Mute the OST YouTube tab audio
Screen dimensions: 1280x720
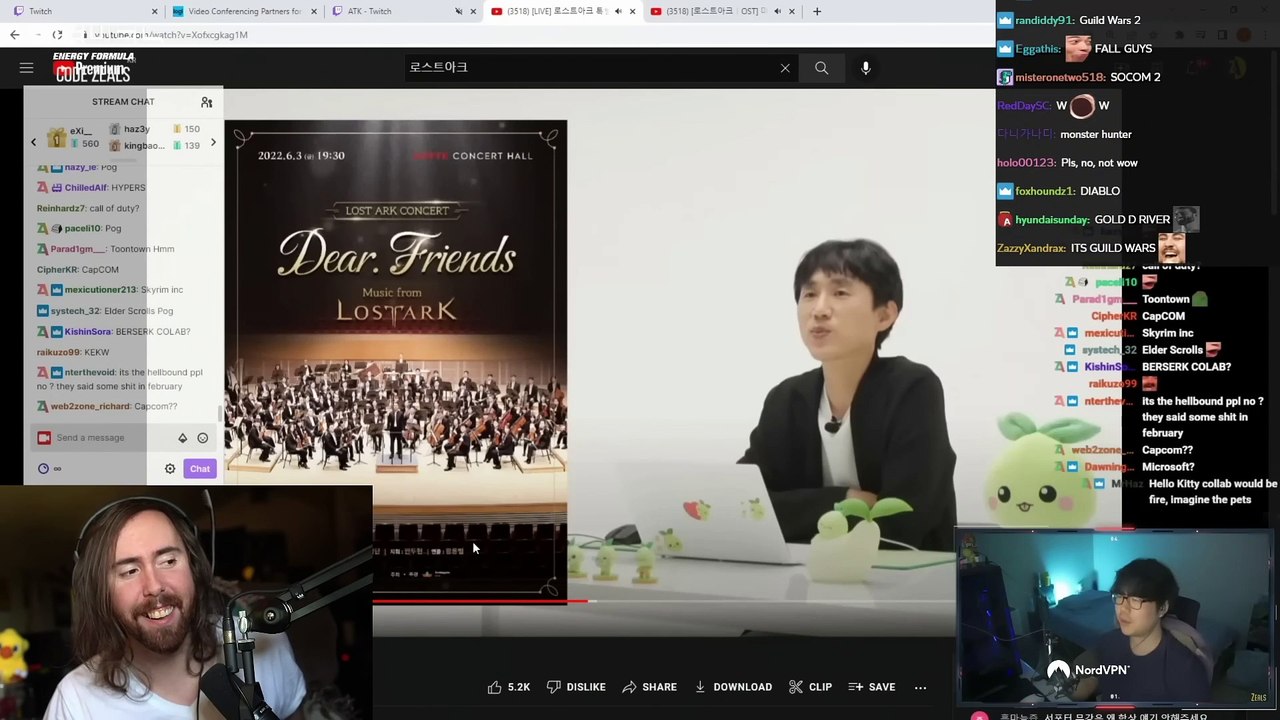pos(777,11)
